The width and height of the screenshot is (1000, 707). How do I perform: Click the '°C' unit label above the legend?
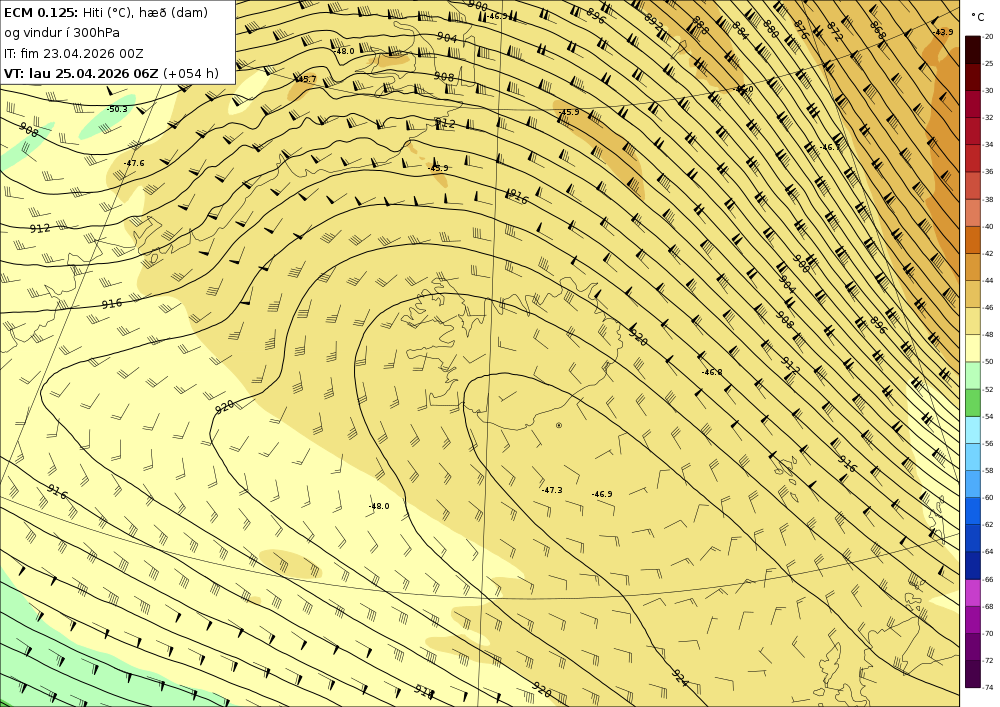coord(978,17)
